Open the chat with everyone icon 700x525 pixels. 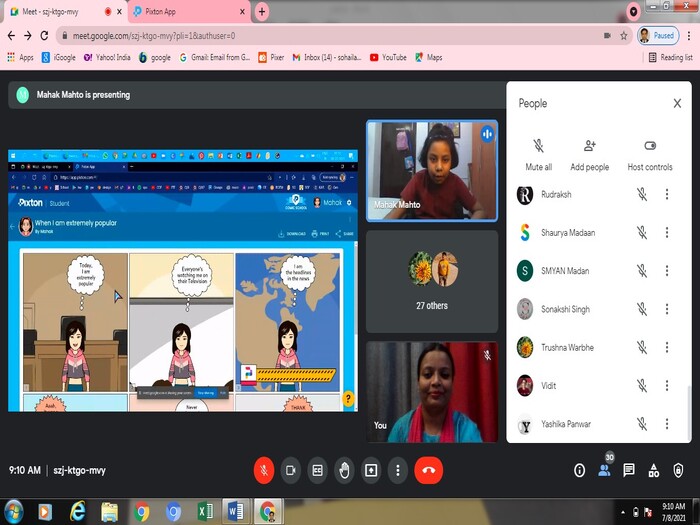(629, 470)
